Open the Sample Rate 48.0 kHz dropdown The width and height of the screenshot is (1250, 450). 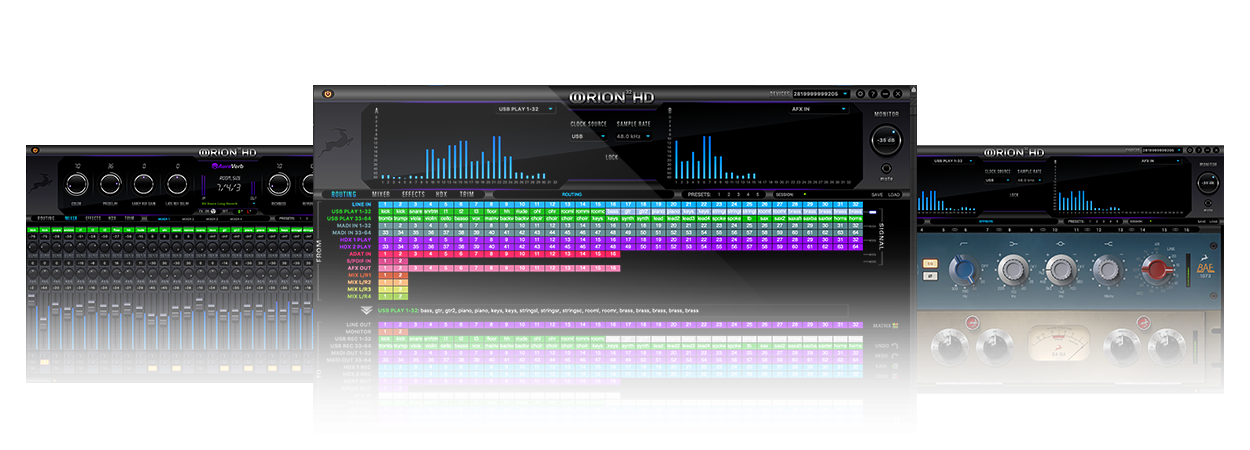(x=633, y=136)
